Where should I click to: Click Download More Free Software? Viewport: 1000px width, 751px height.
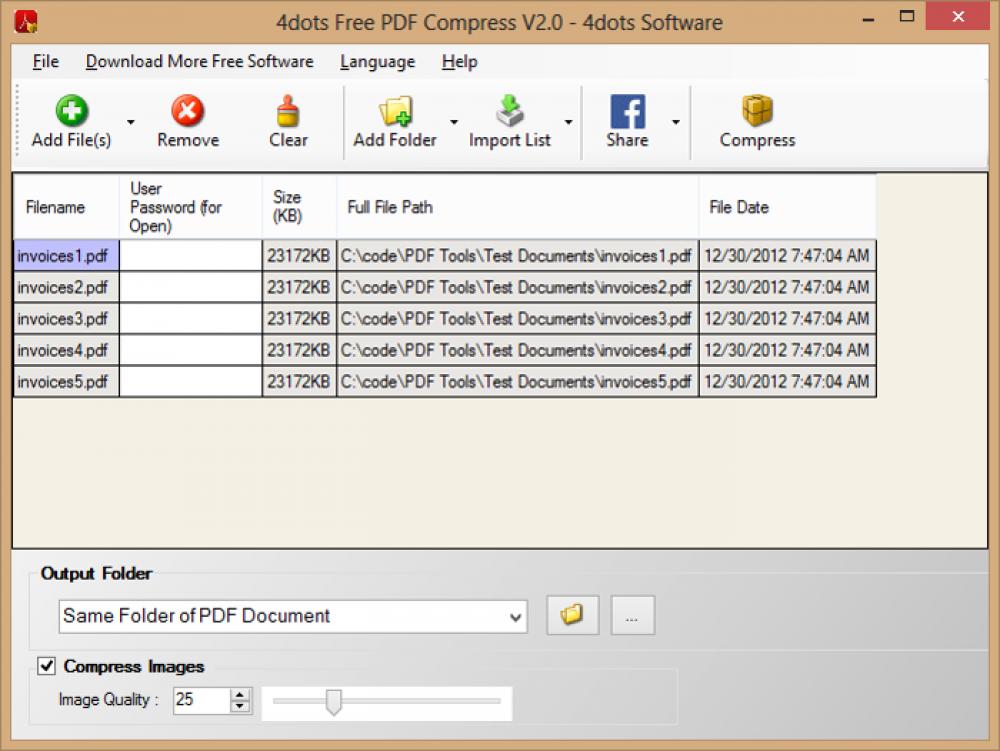[x=199, y=61]
